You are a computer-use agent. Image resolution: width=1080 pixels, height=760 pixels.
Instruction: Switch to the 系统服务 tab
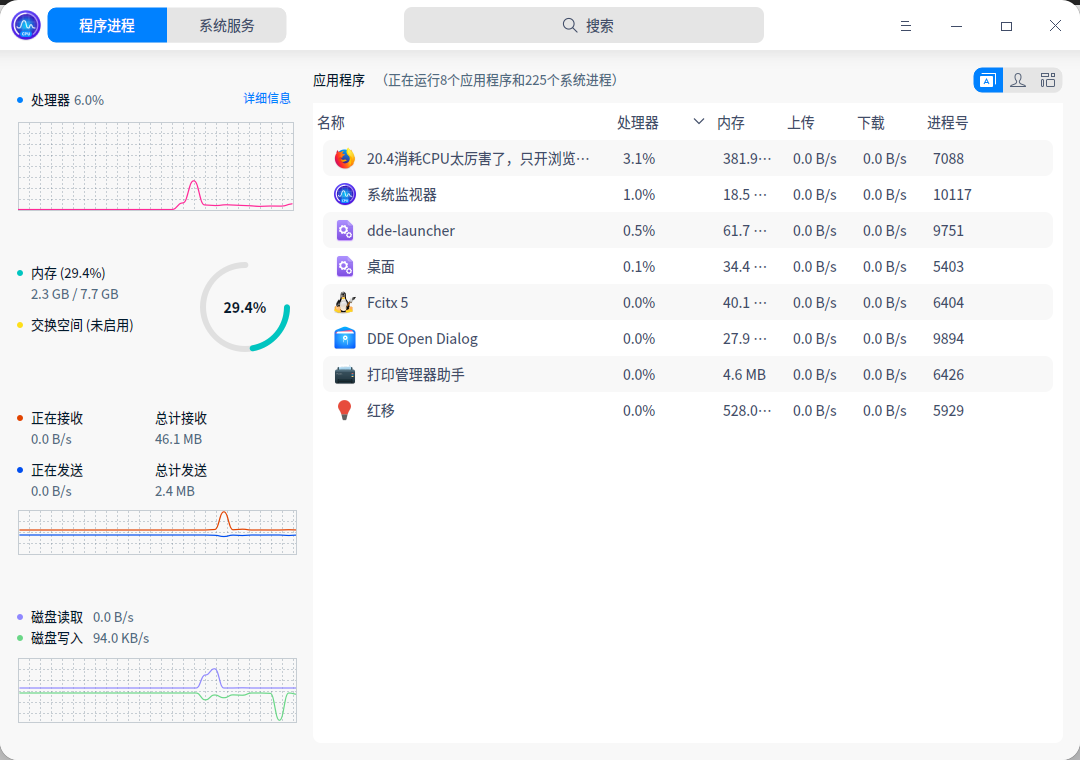[x=226, y=24]
